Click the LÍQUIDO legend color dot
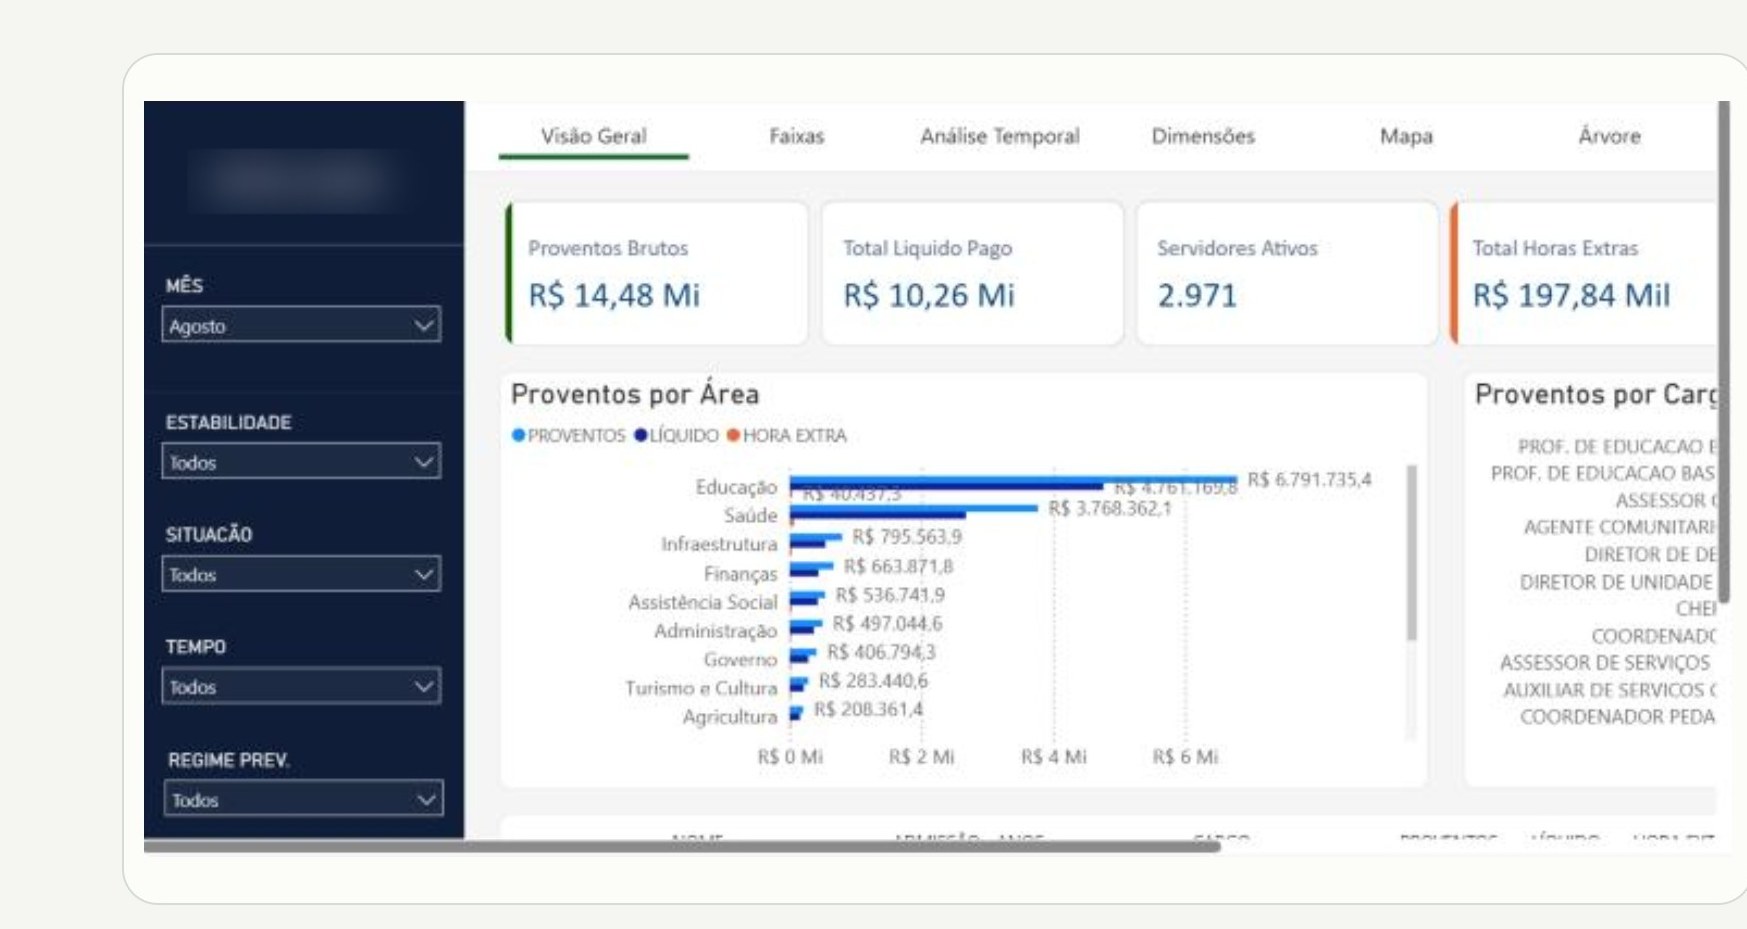 (x=641, y=435)
